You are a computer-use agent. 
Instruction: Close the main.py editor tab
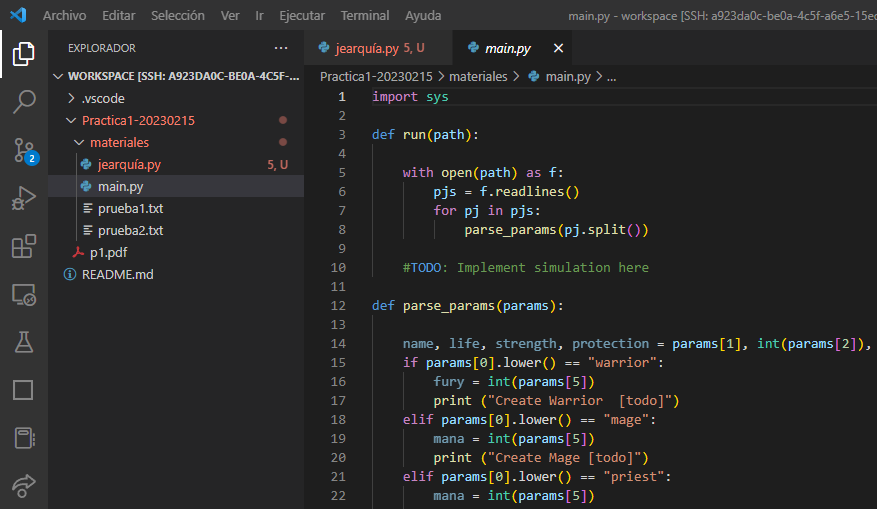(558, 48)
